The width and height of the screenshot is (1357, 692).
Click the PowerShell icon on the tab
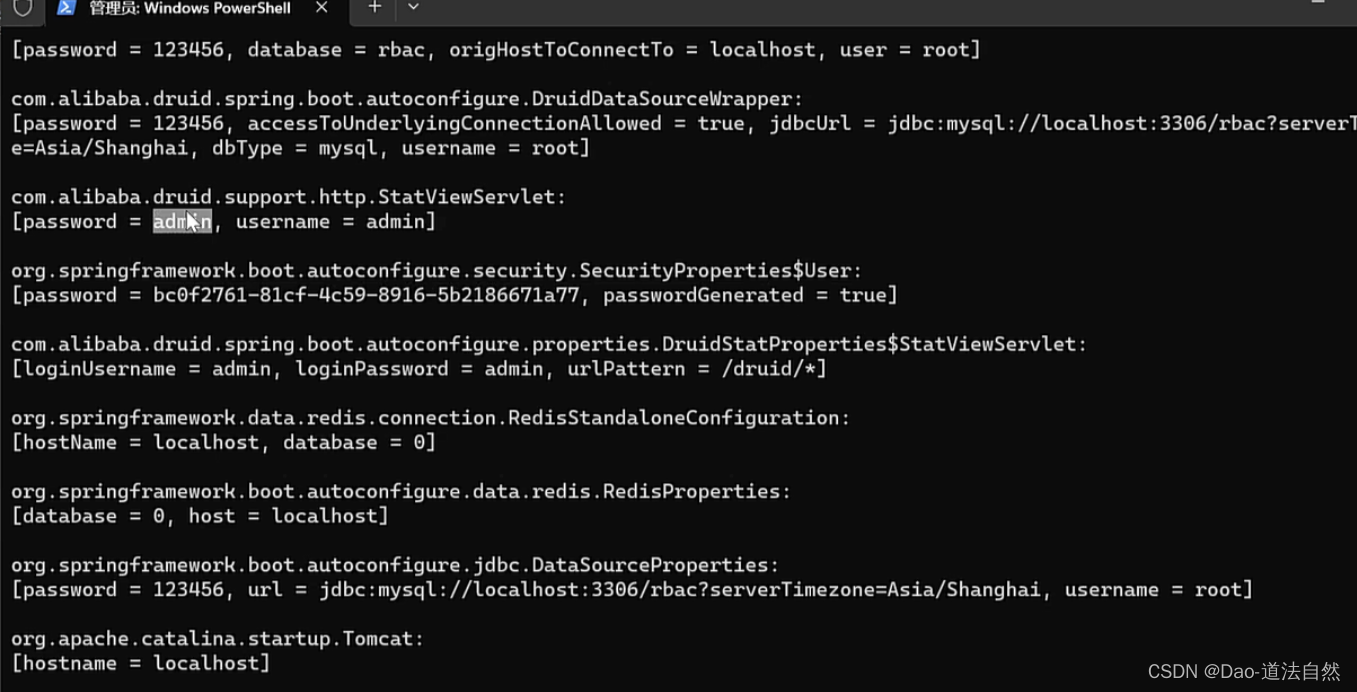(65, 8)
